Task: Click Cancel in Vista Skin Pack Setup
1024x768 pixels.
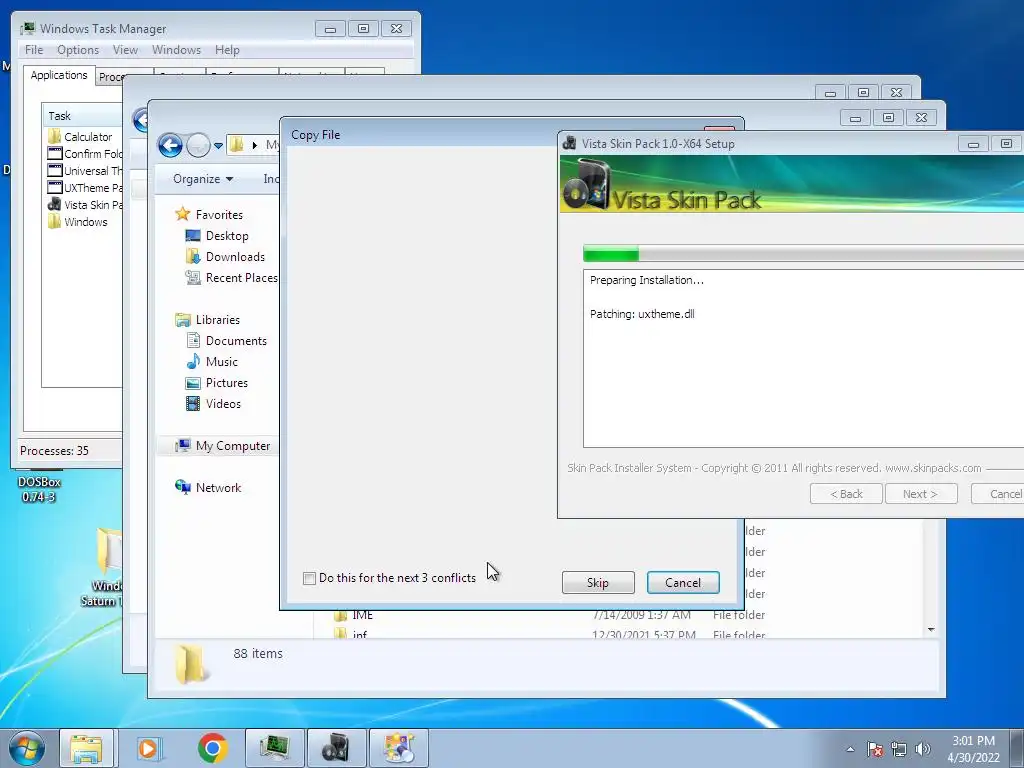Action: 998,494
